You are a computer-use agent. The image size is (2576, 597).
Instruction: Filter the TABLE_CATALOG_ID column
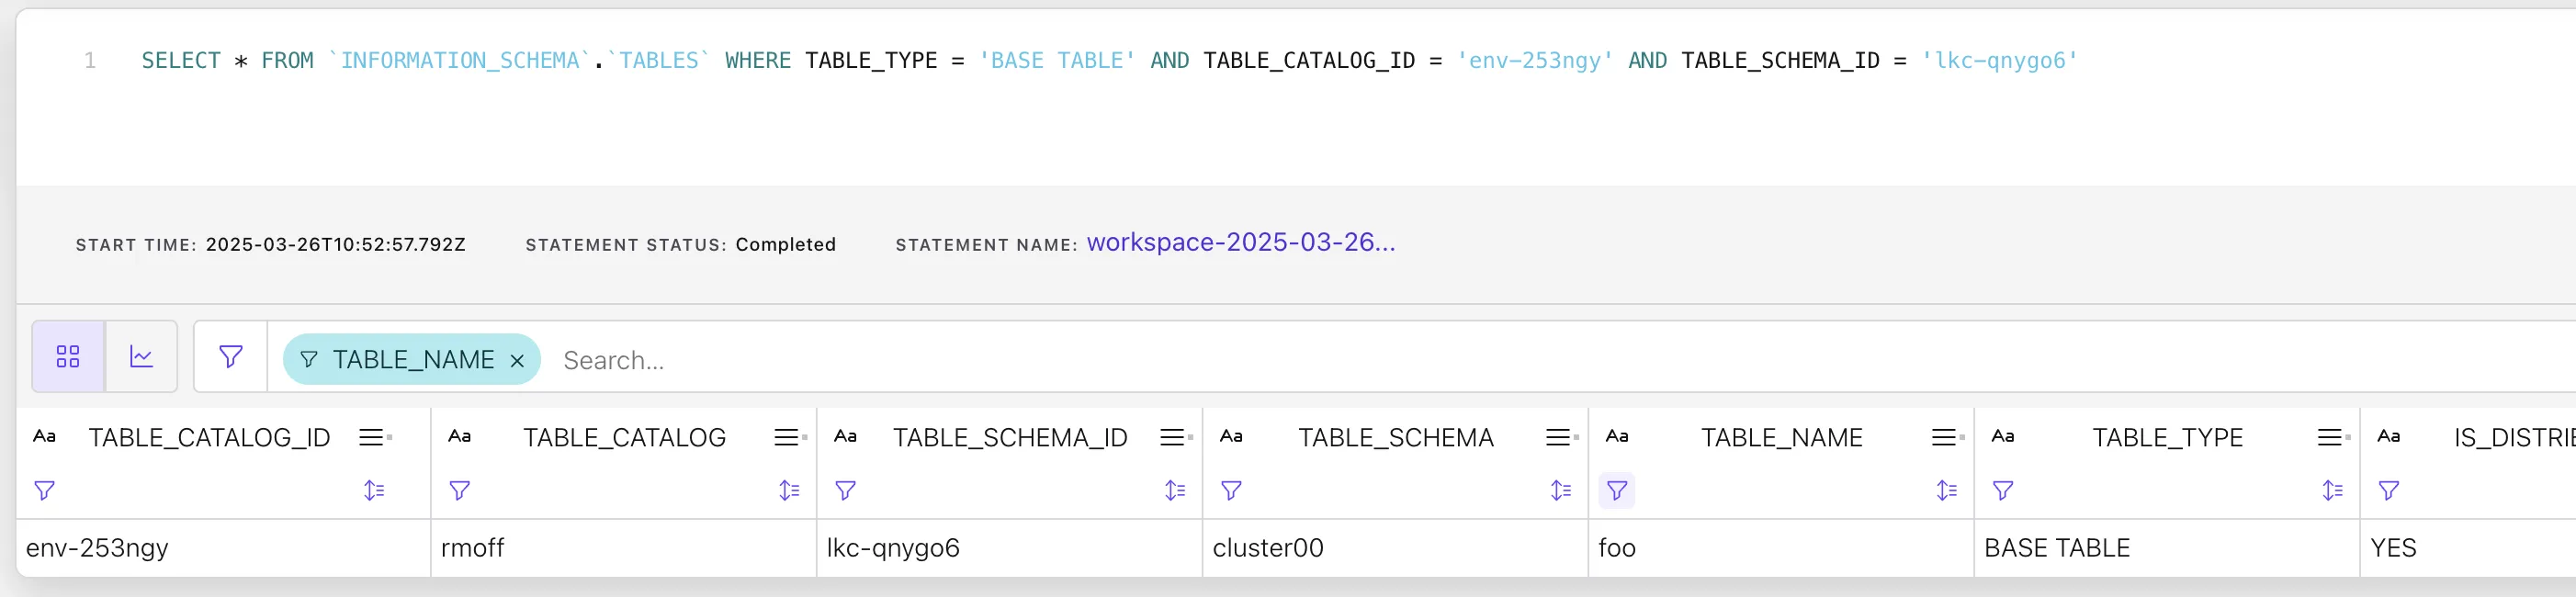click(x=44, y=491)
